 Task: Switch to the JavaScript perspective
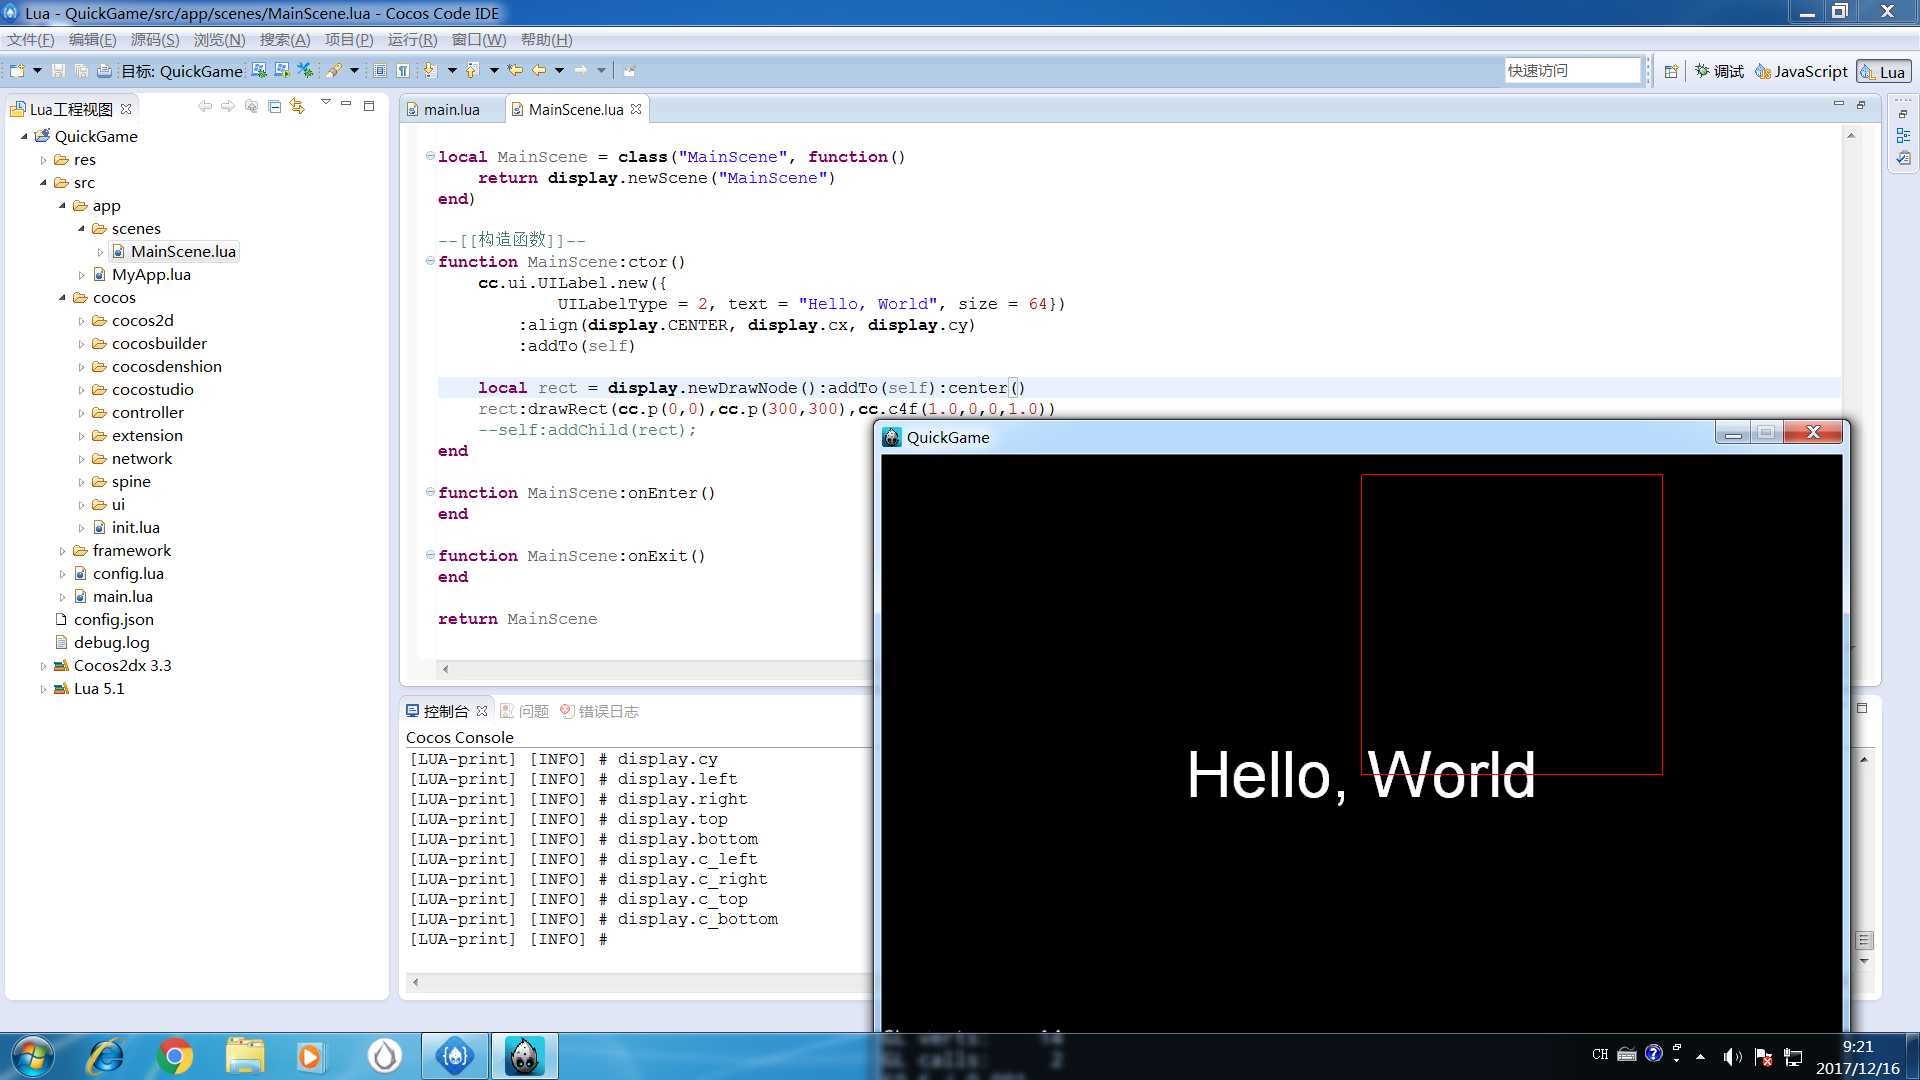click(x=1801, y=72)
